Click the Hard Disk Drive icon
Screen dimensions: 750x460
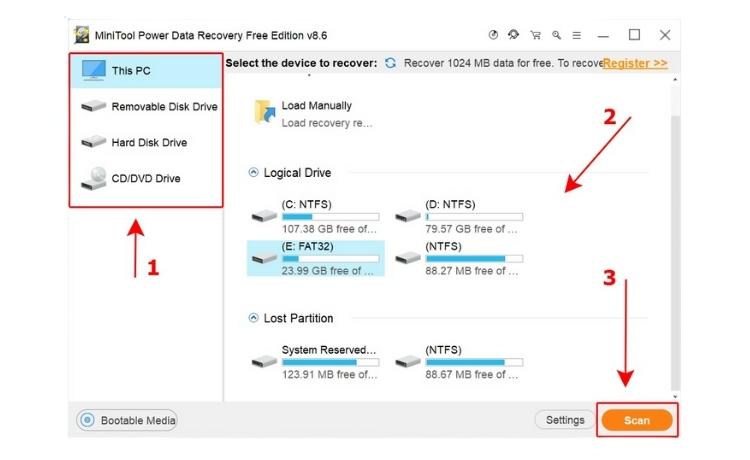93,142
